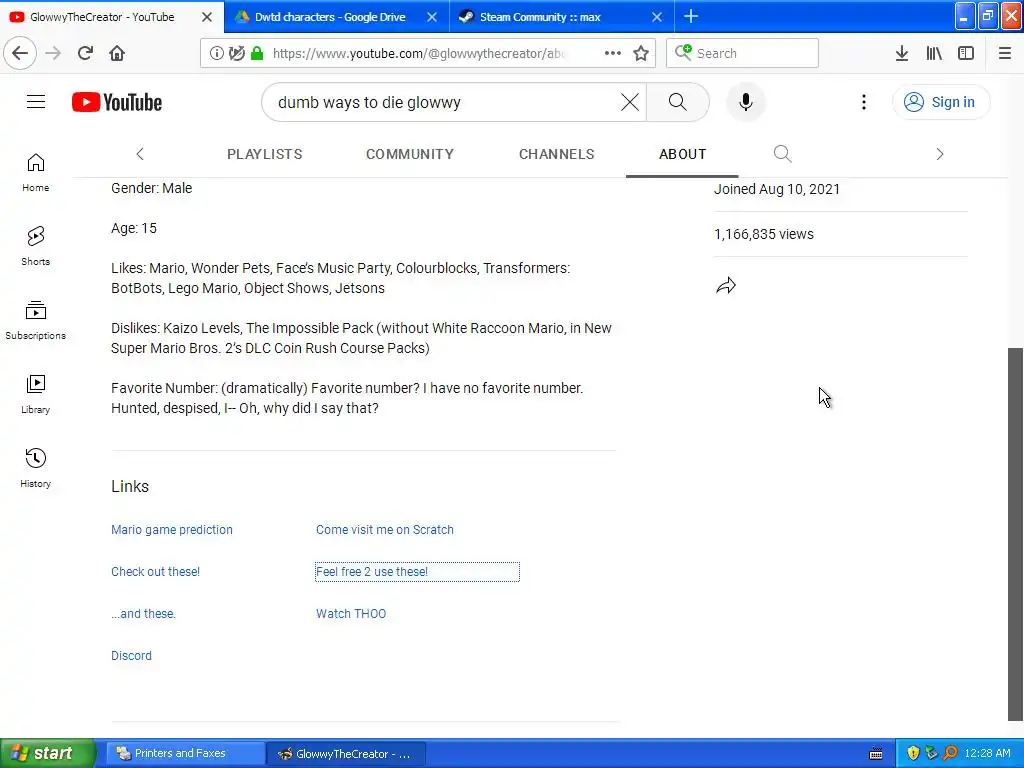Go to the YouTube logo home page
The image size is (1024, 768).
117,102
